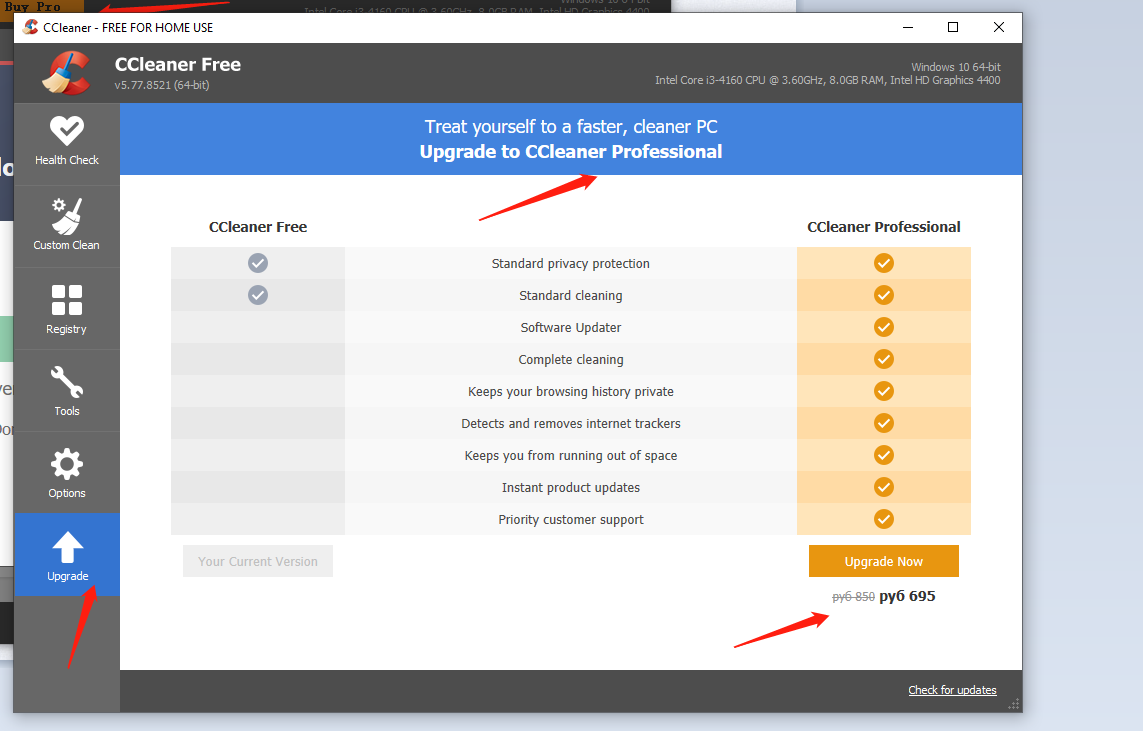Close the CCleaner window
The width and height of the screenshot is (1143, 731).
(999, 27)
